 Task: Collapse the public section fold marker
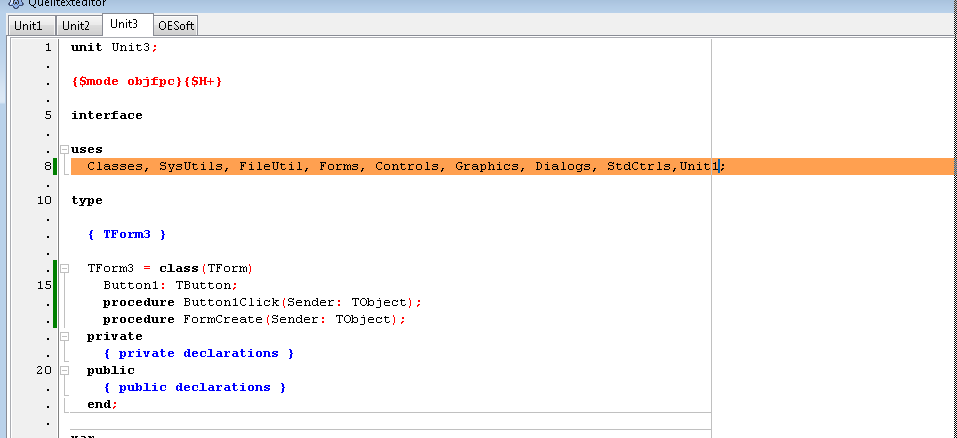[x=64, y=370]
